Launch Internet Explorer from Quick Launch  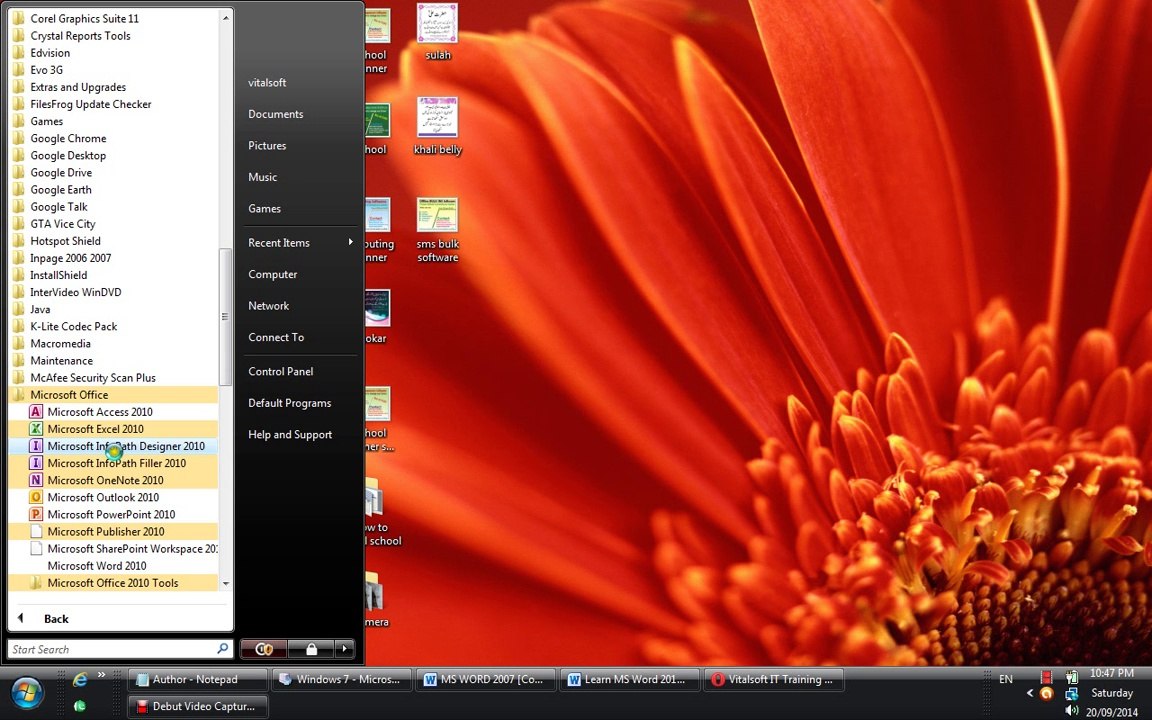pyautogui.click(x=80, y=680)
